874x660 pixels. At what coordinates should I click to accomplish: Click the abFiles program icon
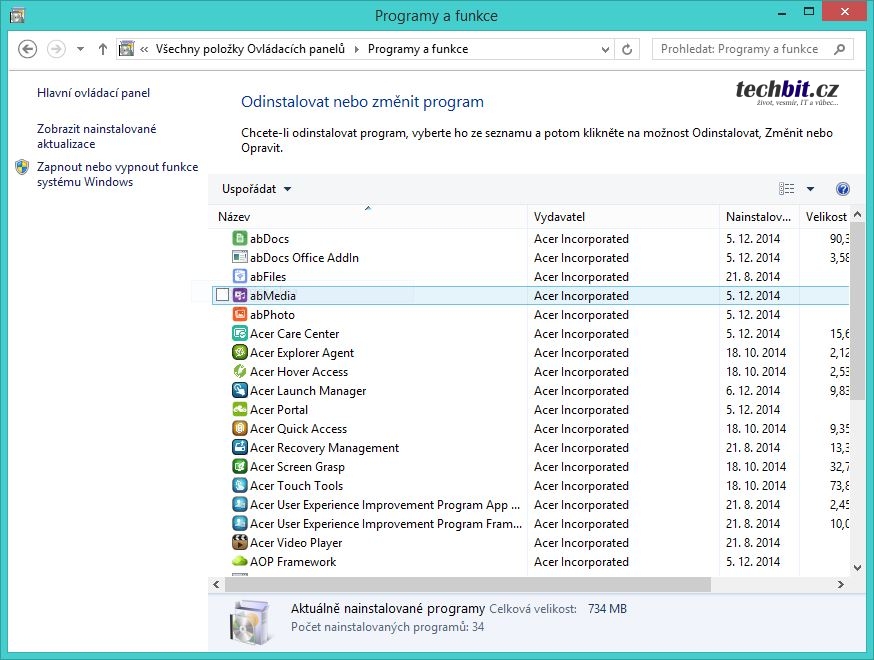240,276
